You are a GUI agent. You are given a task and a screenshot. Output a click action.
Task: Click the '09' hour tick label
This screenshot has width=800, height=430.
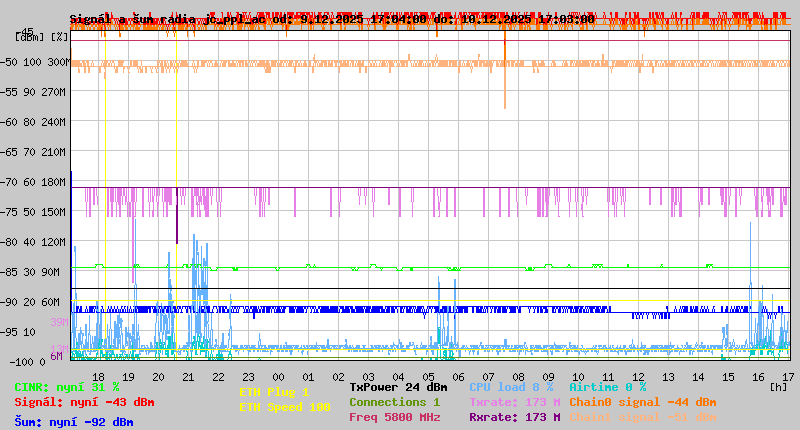[548, 377]
